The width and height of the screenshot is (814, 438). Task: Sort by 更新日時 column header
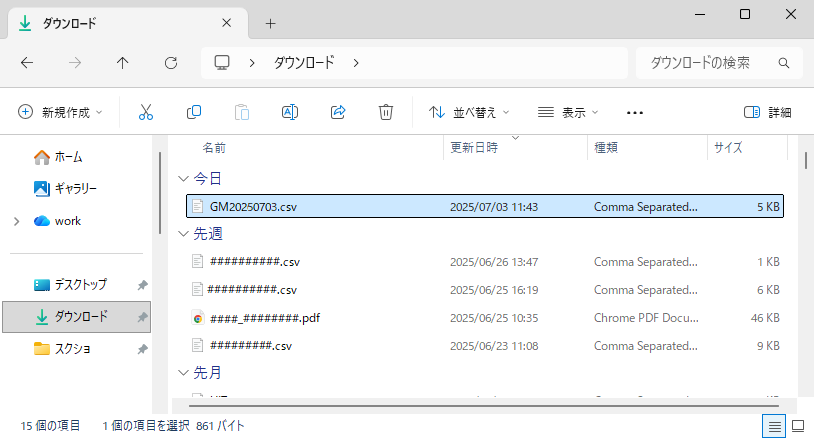coord(474,148)
